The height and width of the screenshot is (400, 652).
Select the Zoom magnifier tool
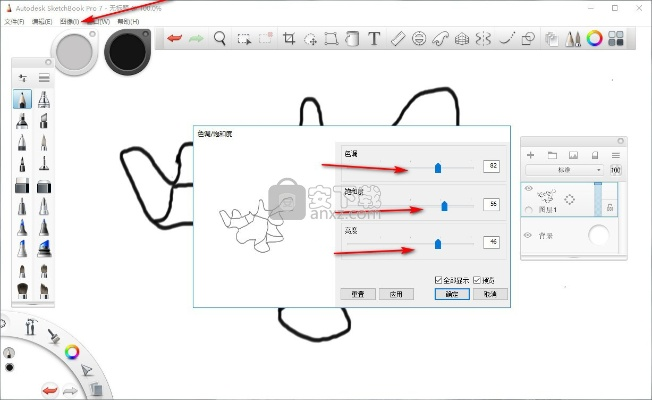pyautogui.click(x=220, y=38)
